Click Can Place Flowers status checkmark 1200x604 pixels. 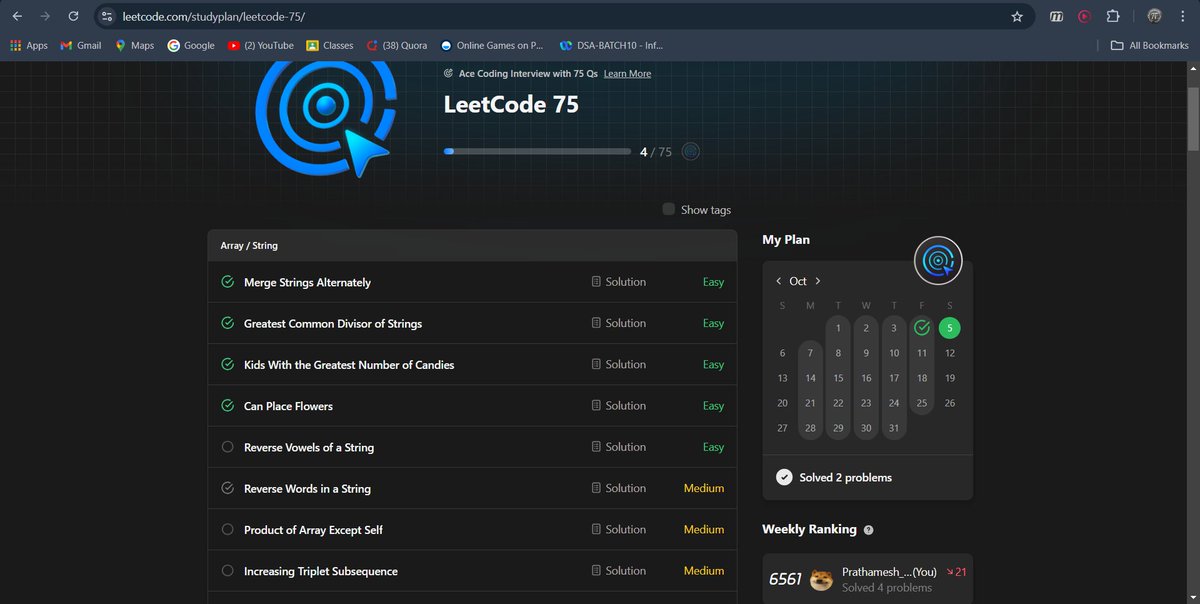tap(227, 406)
